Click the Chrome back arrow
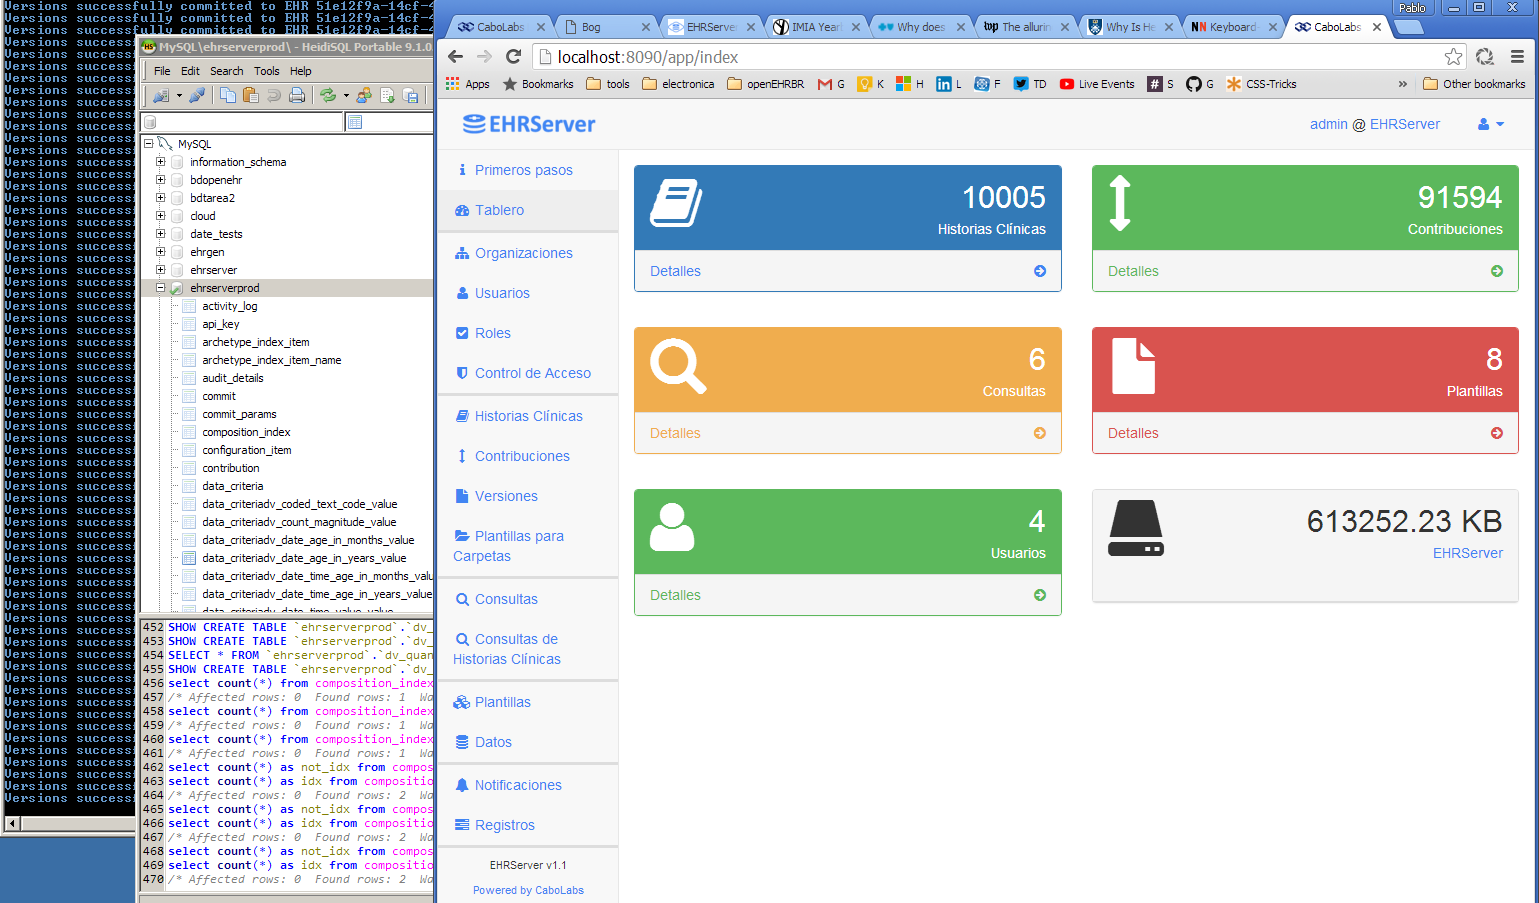 (x=456, y=57)
